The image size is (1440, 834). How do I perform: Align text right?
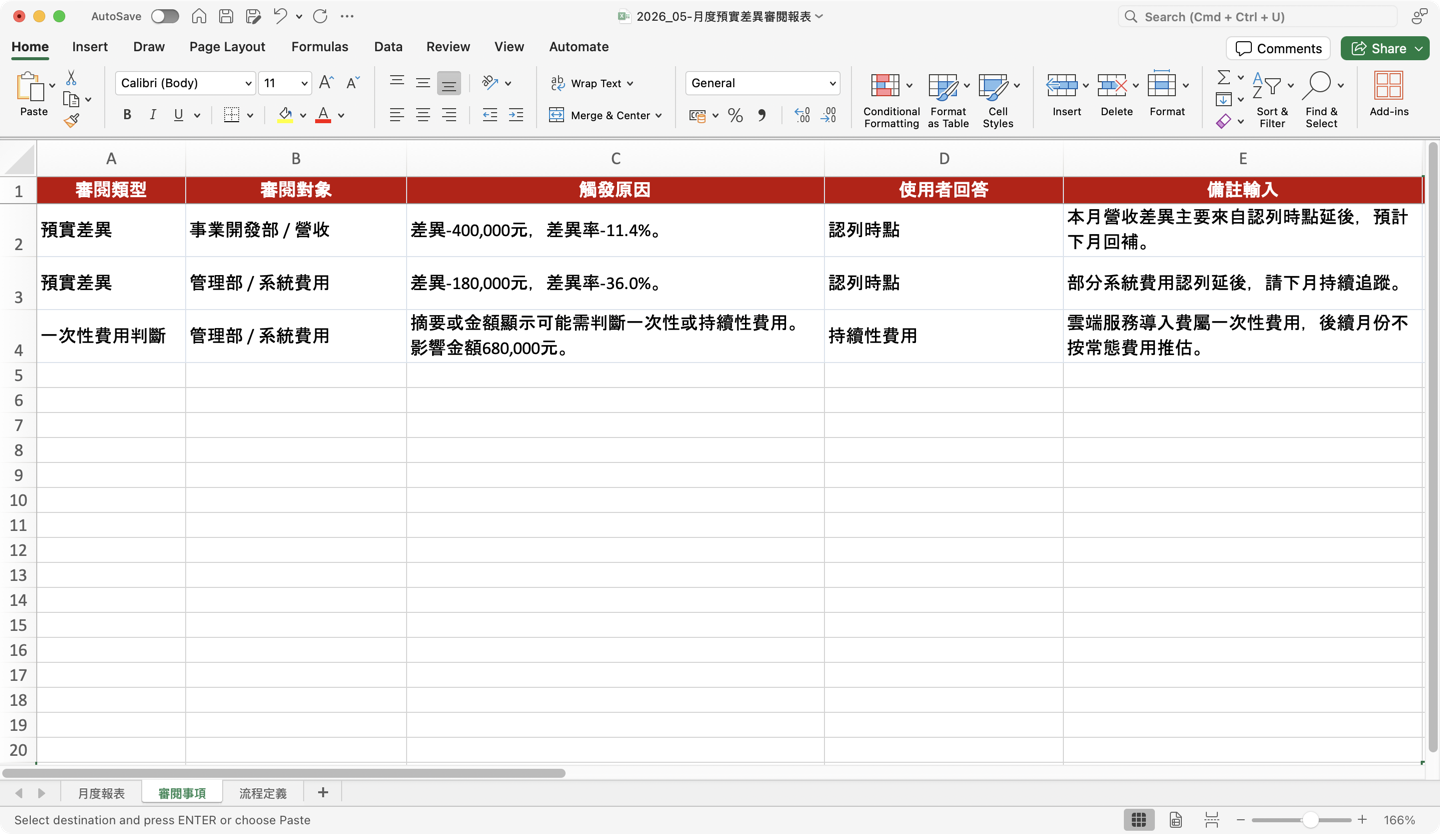(449, 115)
